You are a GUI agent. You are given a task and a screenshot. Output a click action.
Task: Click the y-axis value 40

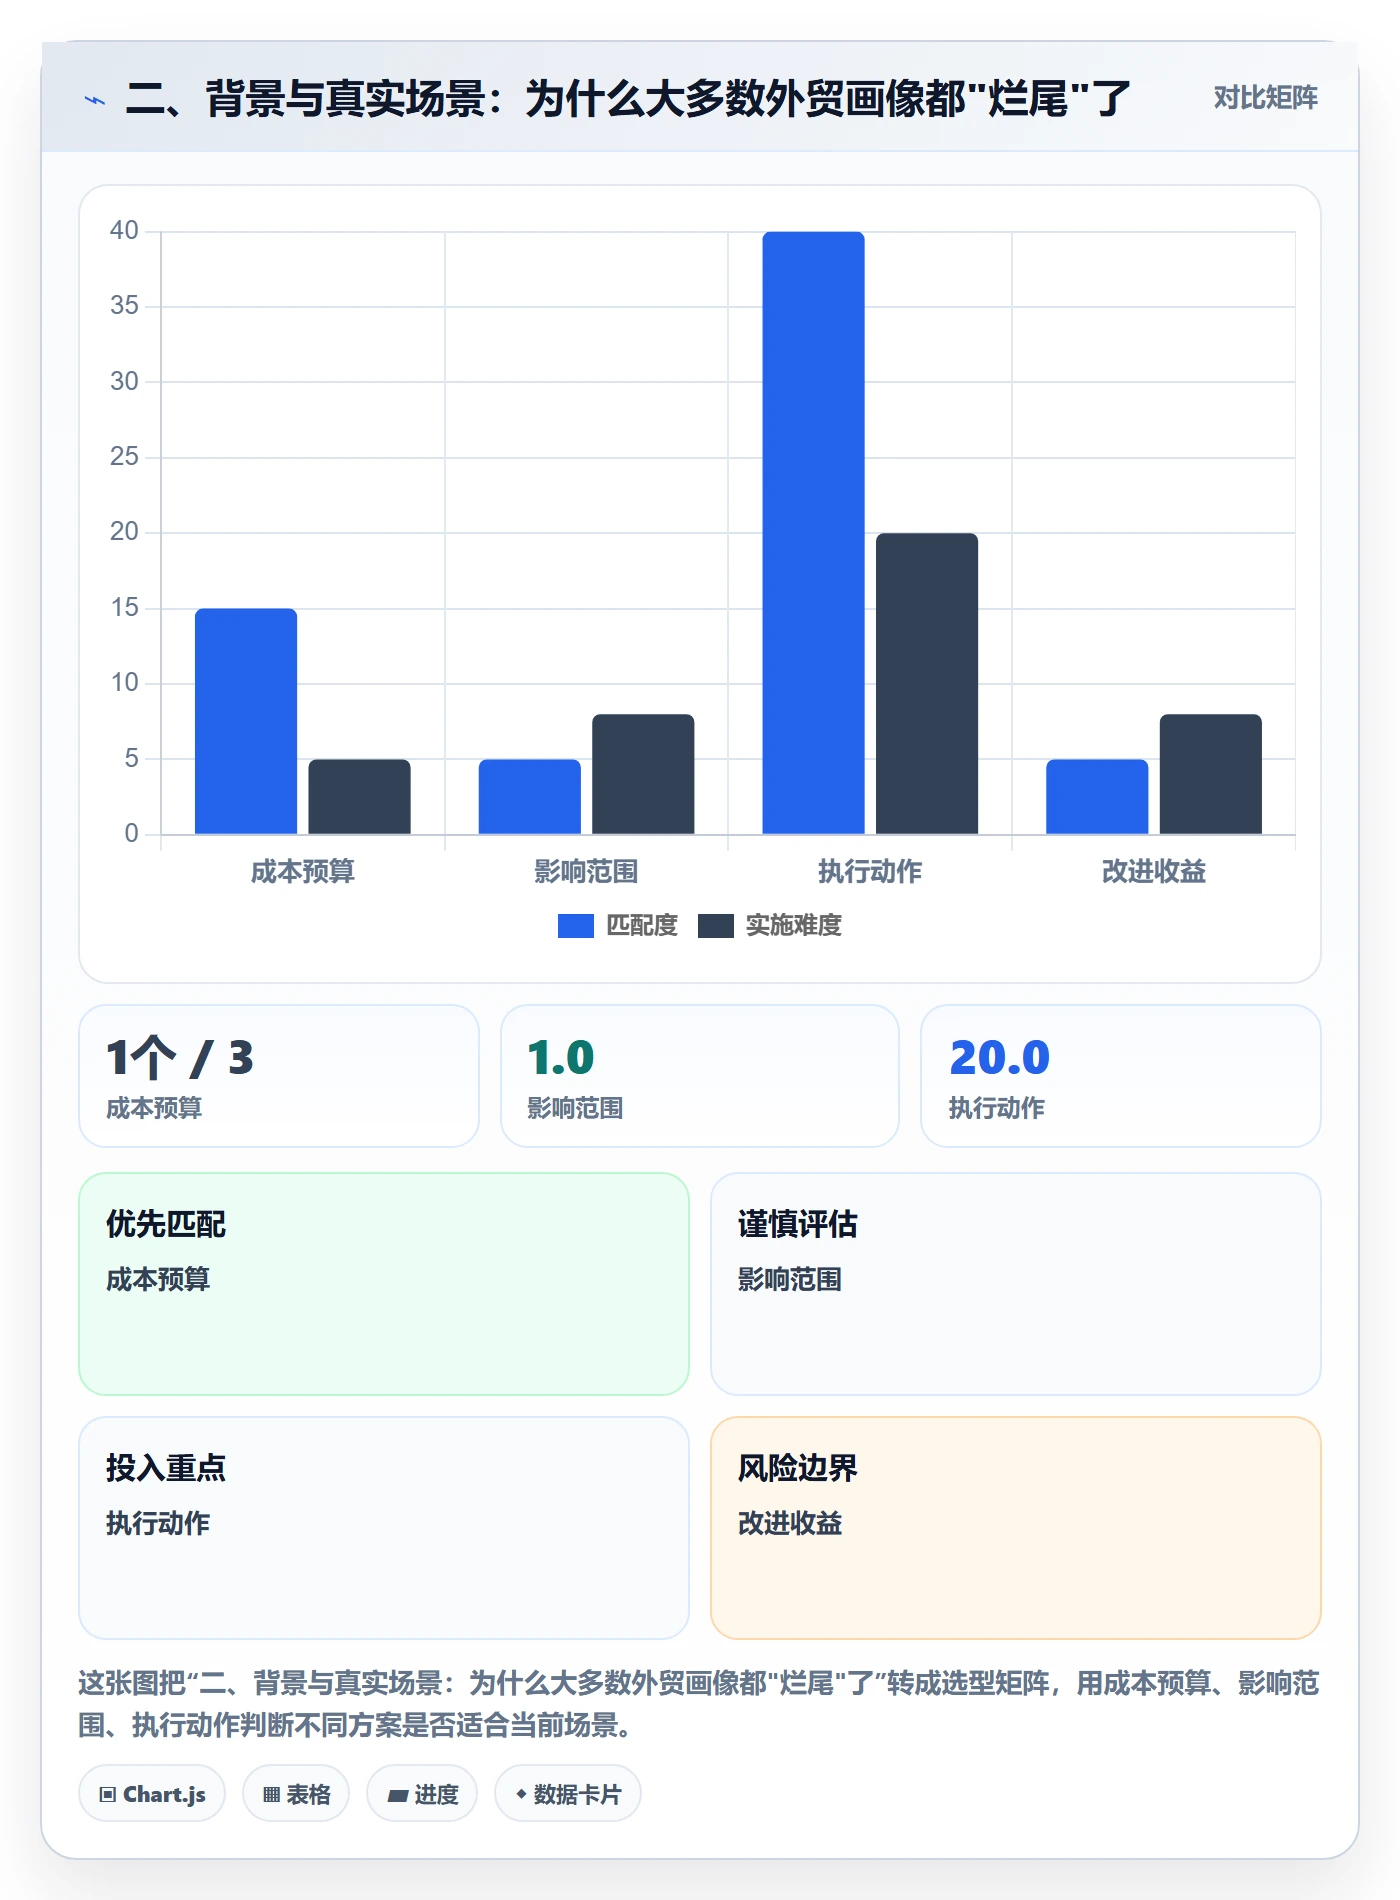[124, 231]
